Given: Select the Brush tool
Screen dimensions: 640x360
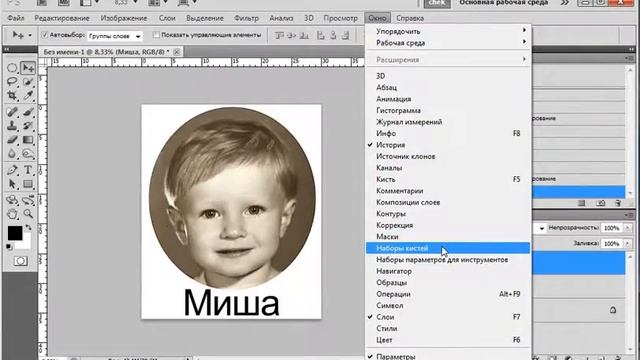Looking at the screenshot, I should (x=28, y=112).
